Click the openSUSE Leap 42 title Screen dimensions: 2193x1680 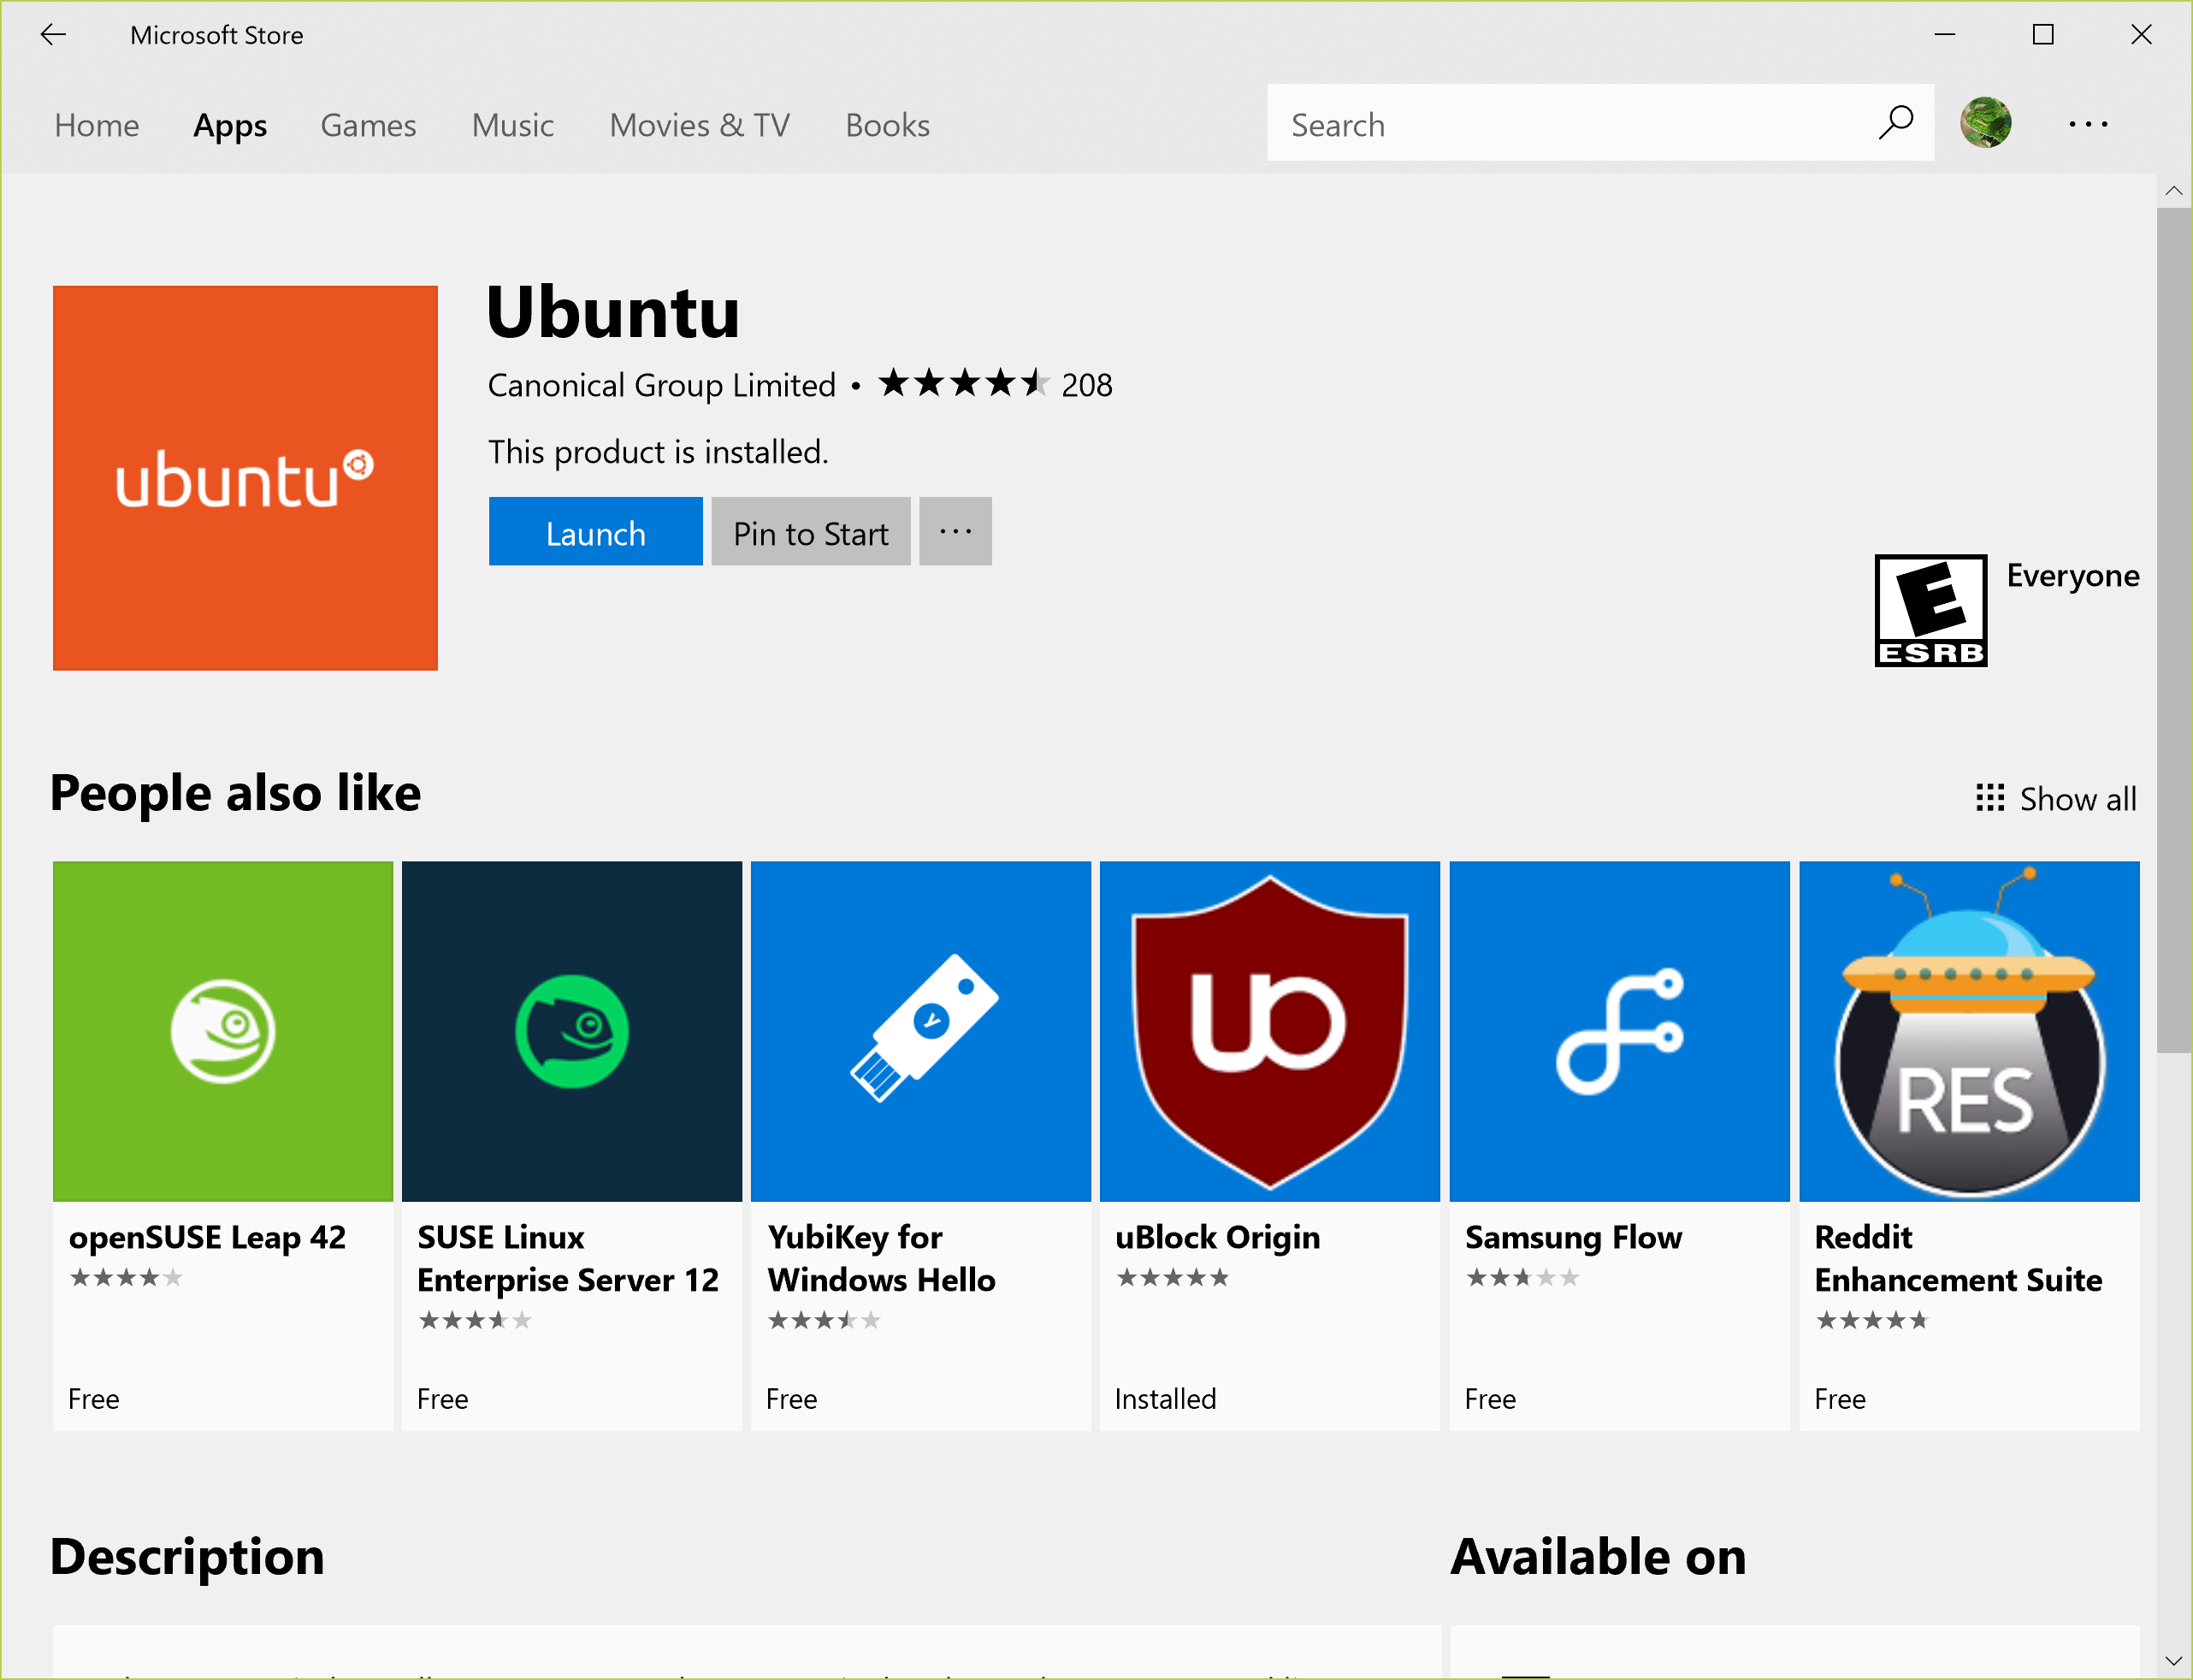(207, 1238)
